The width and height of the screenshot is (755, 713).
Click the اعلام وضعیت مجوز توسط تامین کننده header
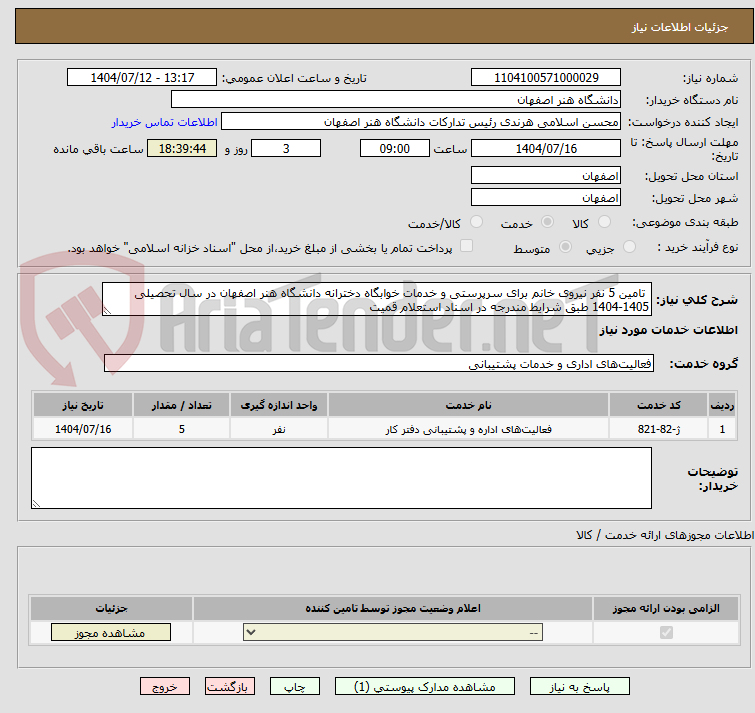point(393,609)
